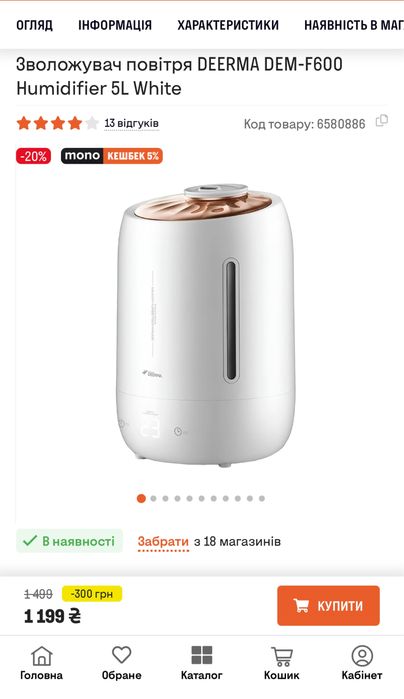Switch to the Огляд tab
The width and height of the screenshot is (404, 699).
coord(34,25)
